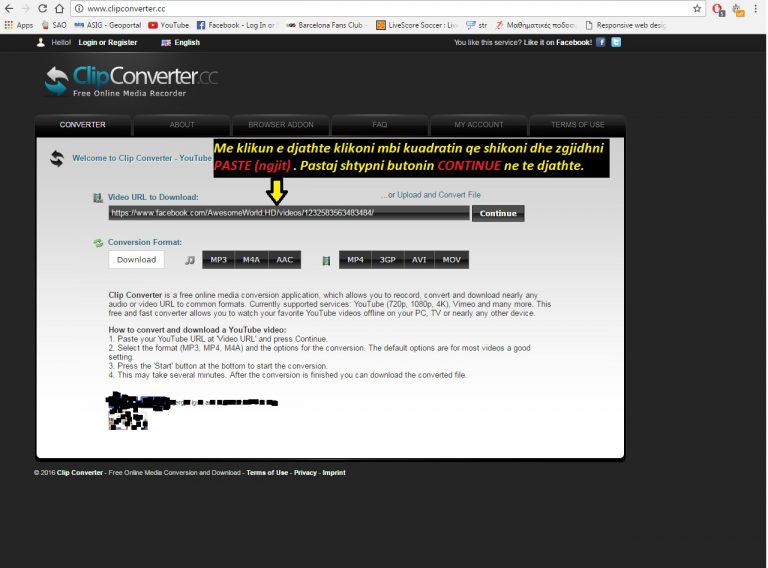Select the MY ACCOUNT tab
The height and width of the screenshot is (568, 768).
point(479,125)
